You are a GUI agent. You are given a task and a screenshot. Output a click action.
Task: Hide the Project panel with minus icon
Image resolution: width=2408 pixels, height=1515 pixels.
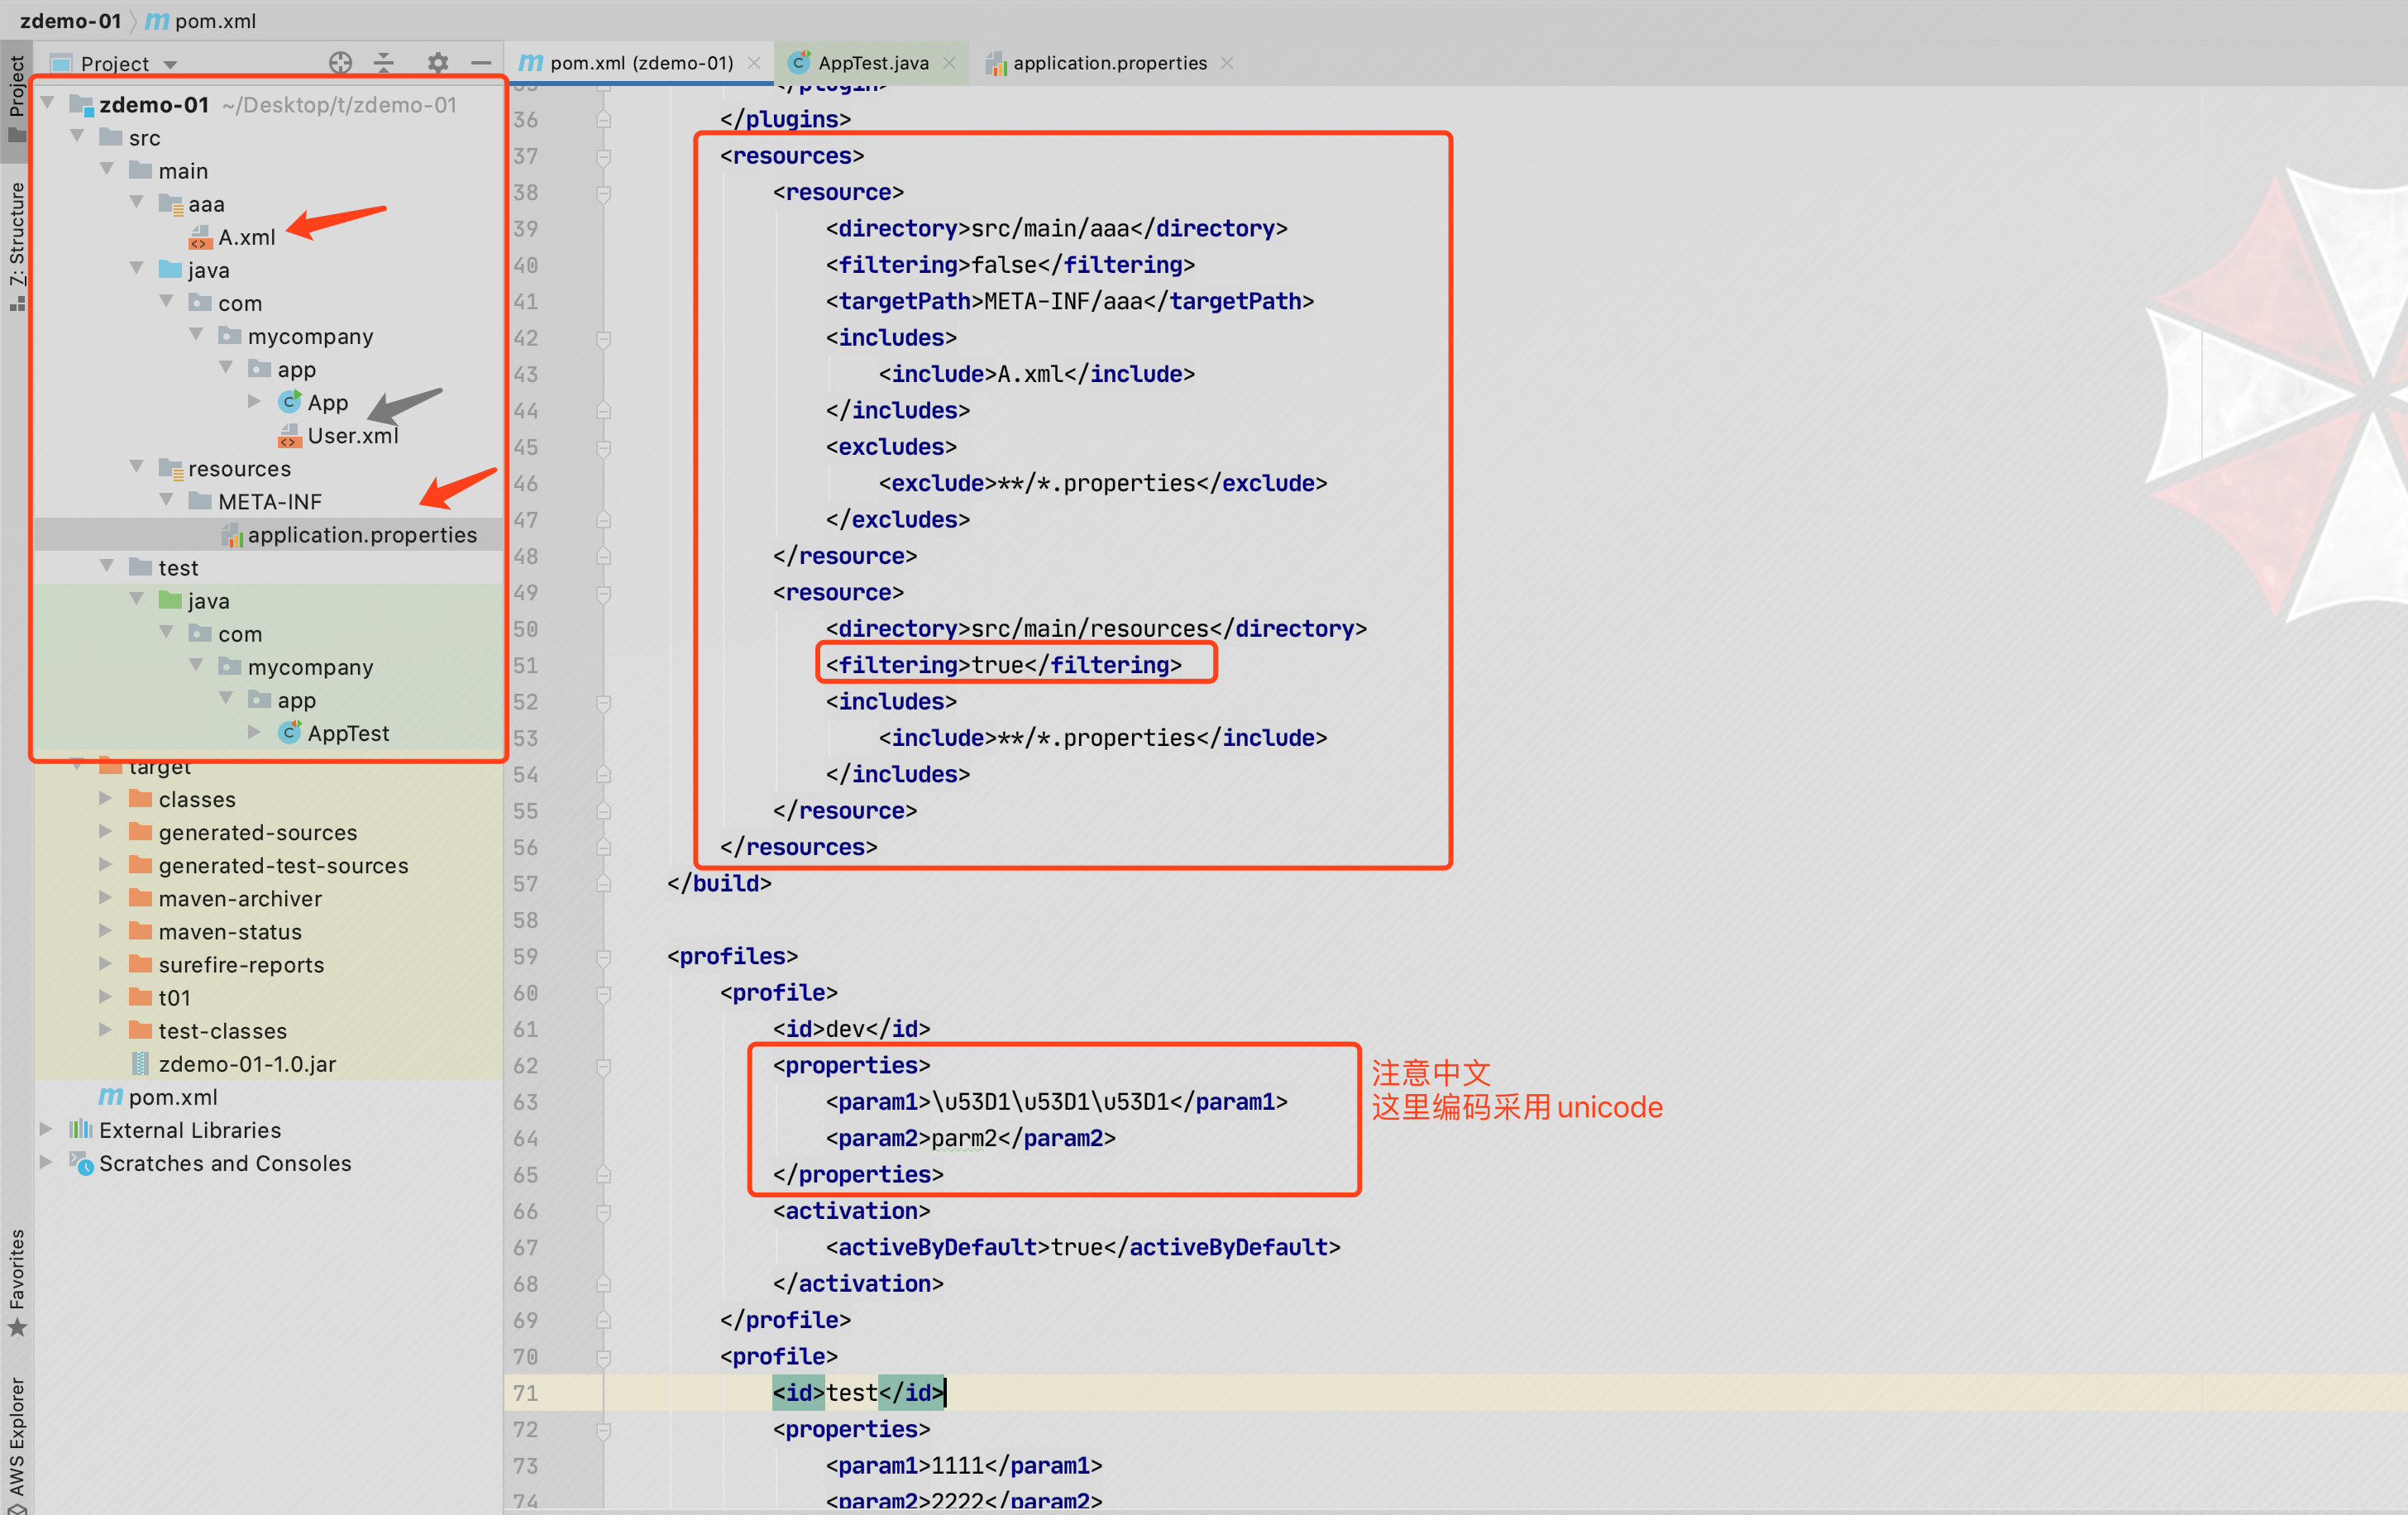(x=481, y=63)
